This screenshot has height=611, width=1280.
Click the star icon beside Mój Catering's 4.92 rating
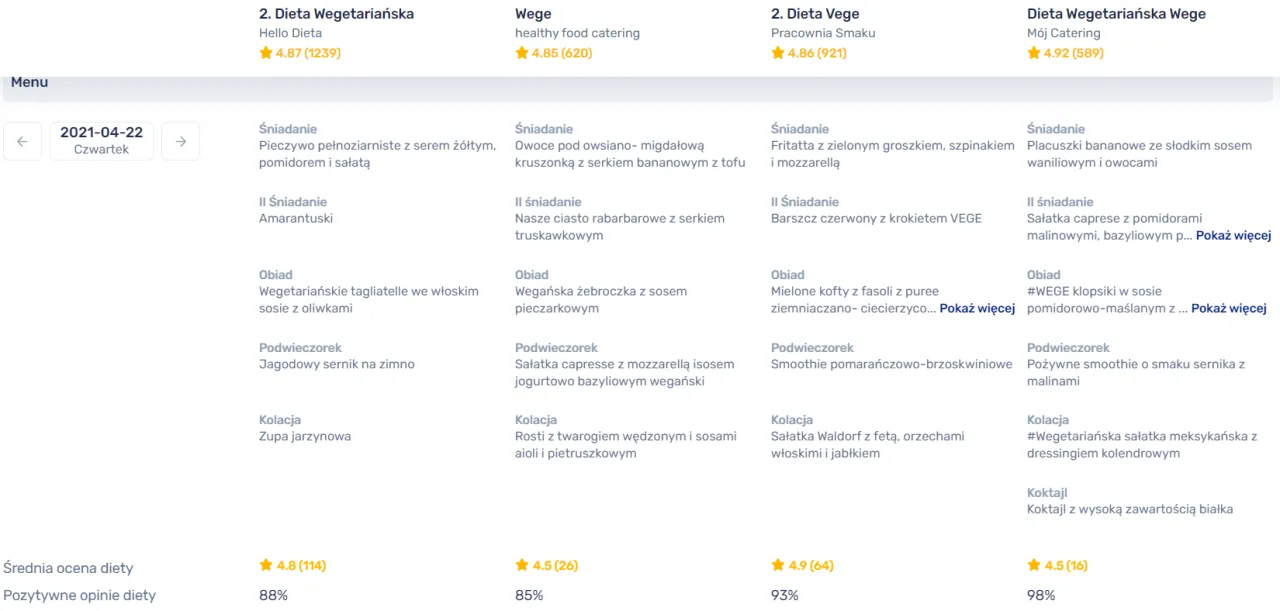1034,52
